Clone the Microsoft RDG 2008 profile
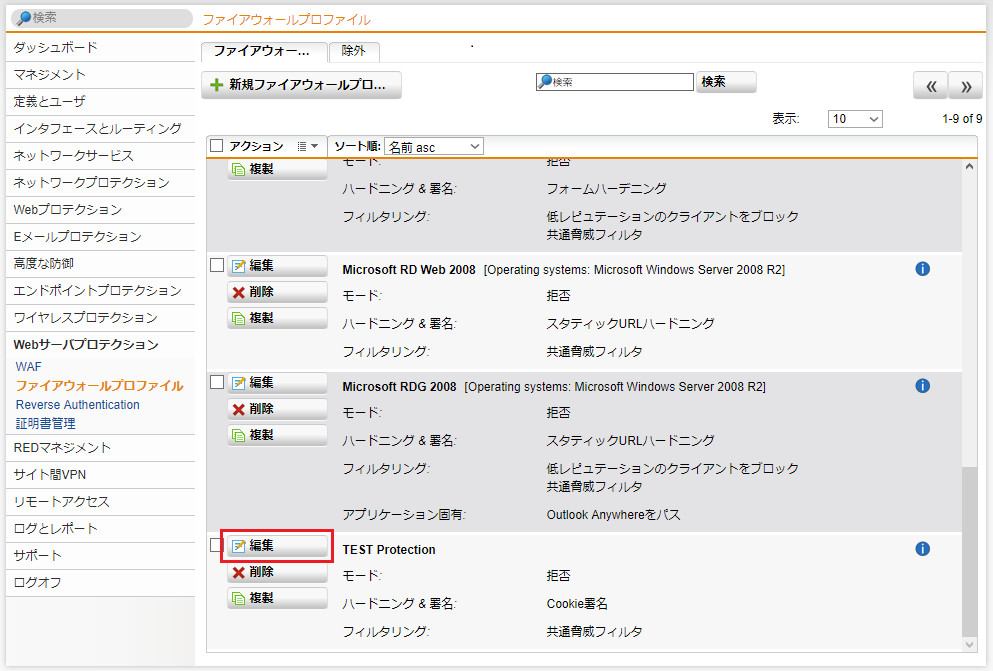The image size is (993, 671). 277,435
